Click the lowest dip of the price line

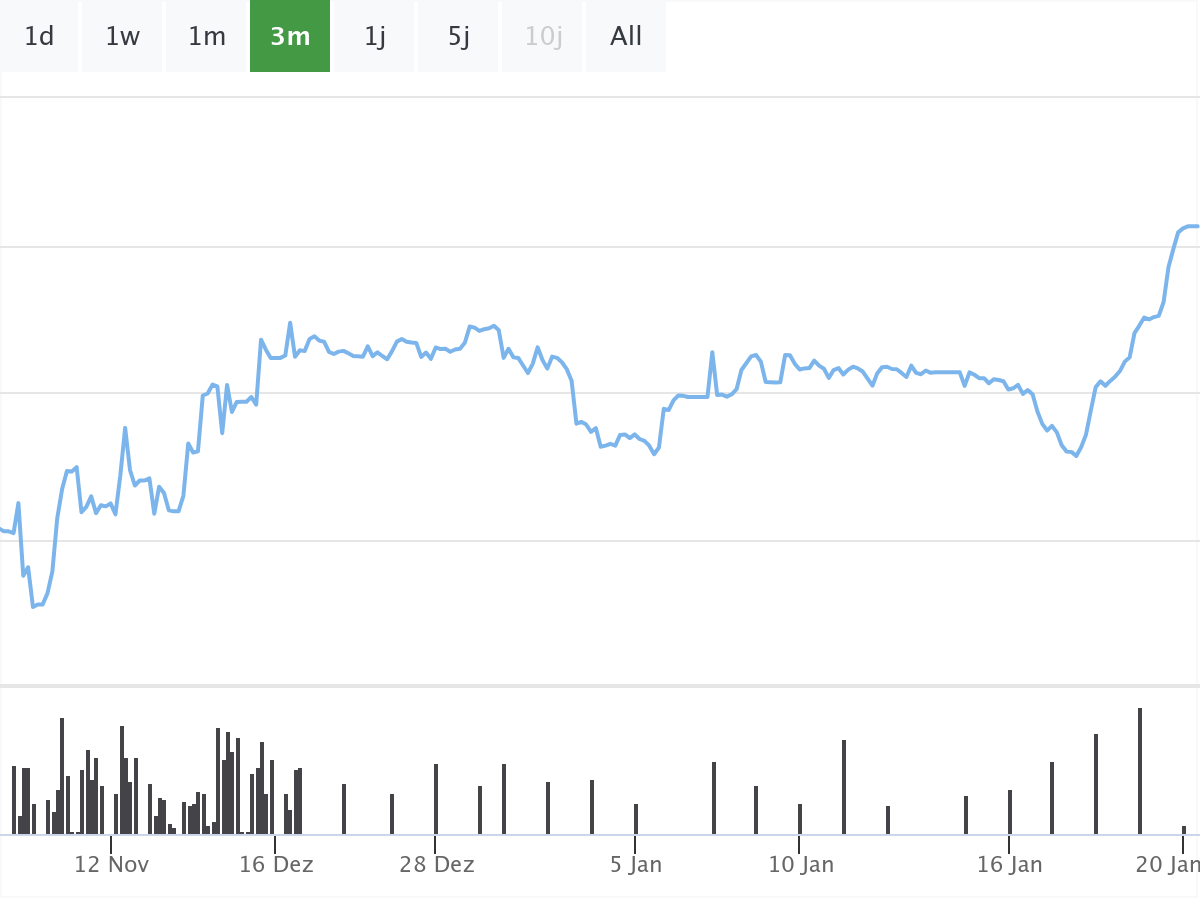tap(33, 606)
